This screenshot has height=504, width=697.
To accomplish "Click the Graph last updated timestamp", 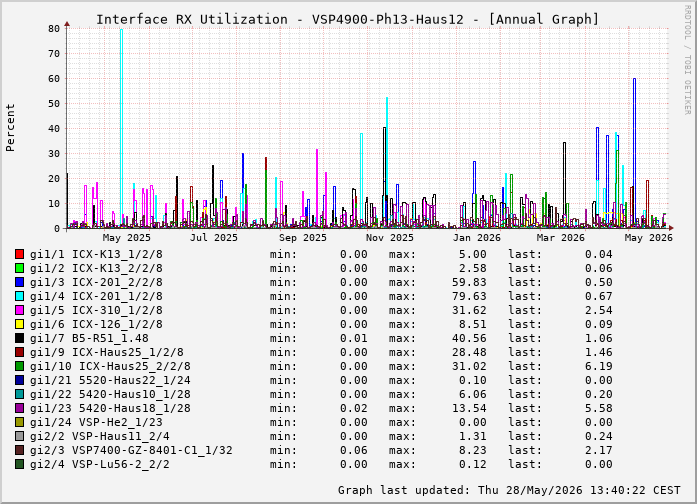I will coord(509,490).
